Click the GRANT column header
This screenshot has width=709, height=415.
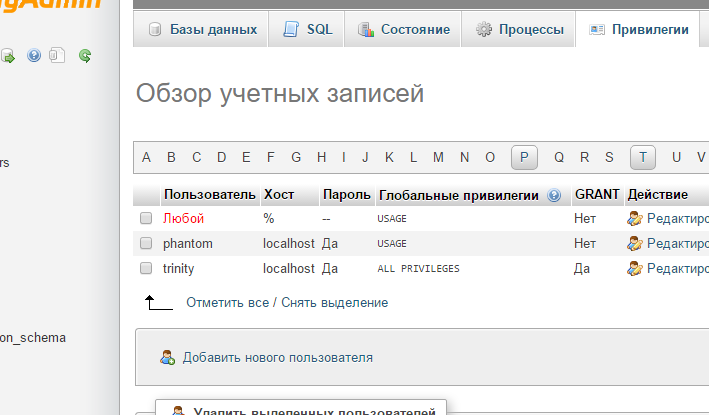597,194
